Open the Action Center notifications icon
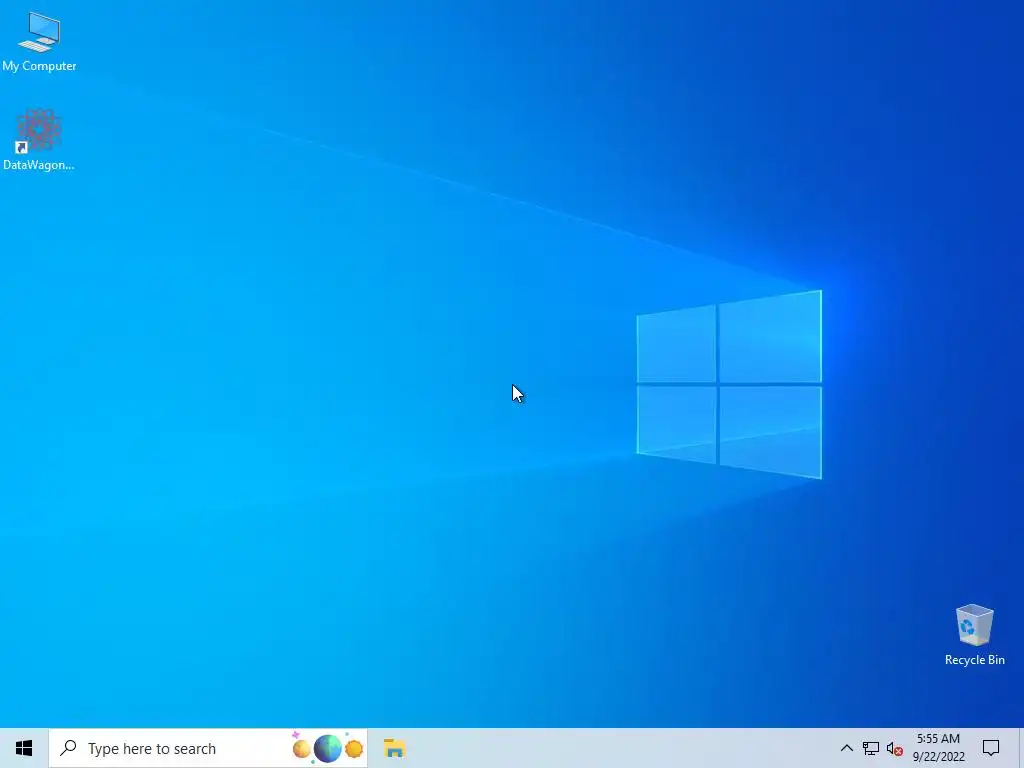 991,748
